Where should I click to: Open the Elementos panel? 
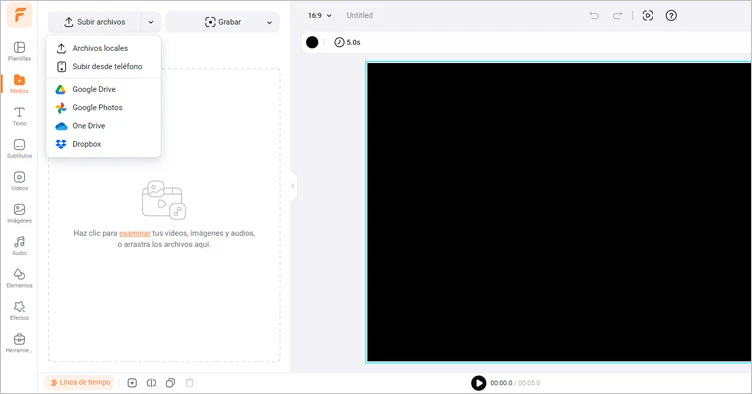coord(19,278)
